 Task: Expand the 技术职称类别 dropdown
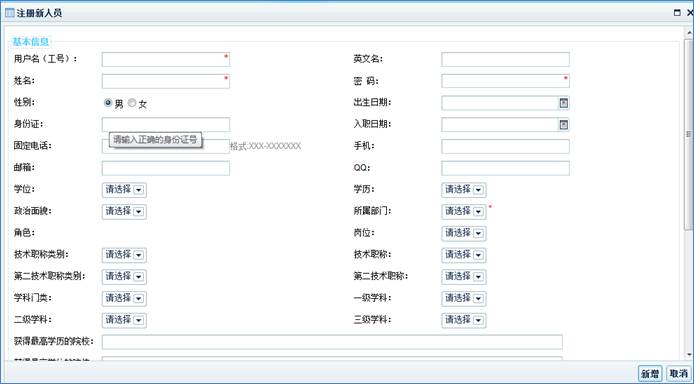[x=124, y=255]
